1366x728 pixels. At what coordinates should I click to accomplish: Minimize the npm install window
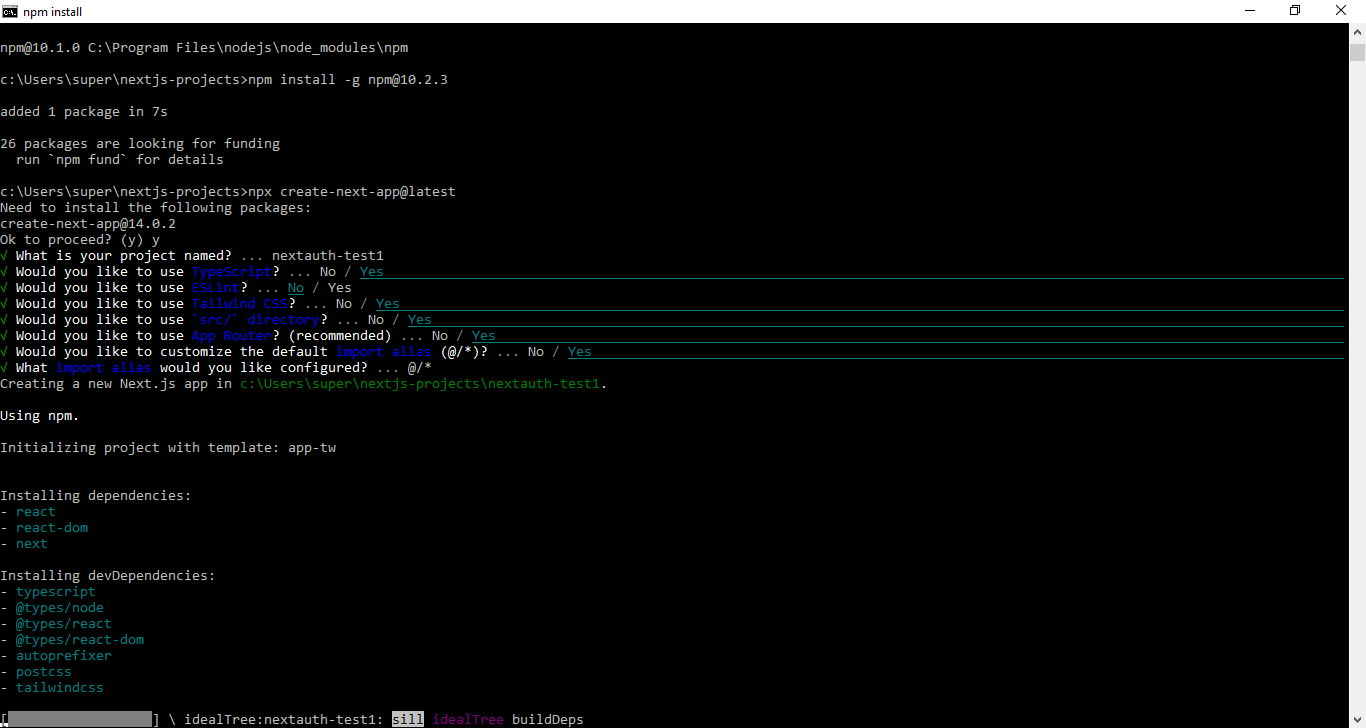(x=1249, y=11)
